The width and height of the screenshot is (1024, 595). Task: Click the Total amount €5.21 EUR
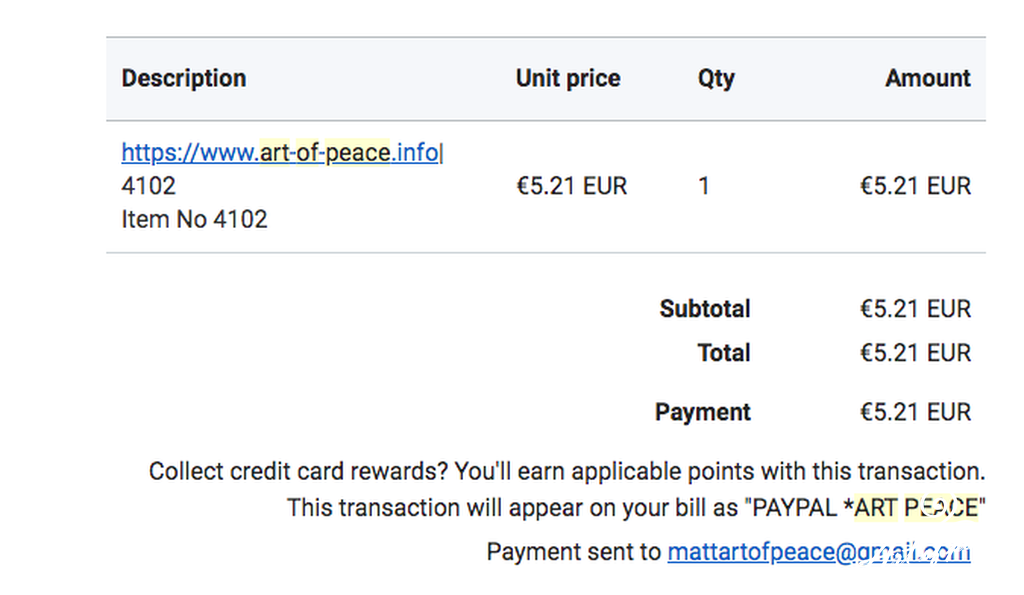tap(915, 353)
